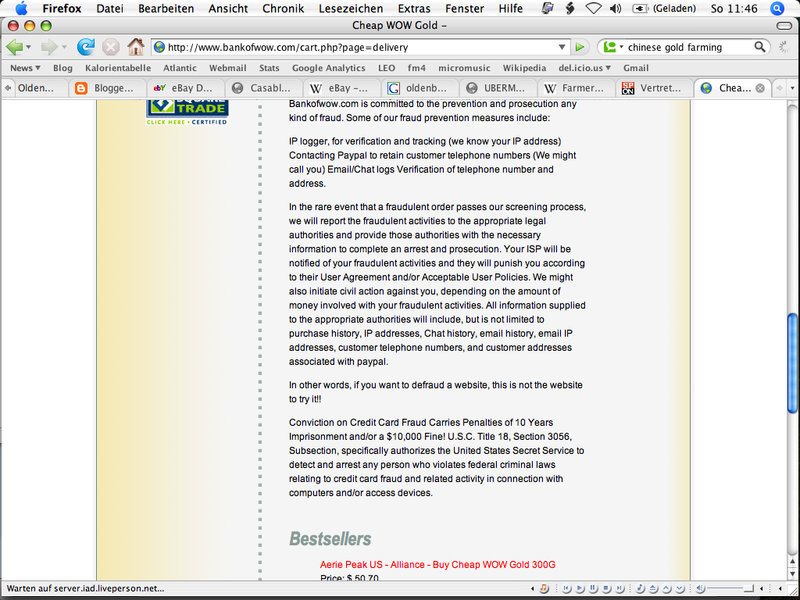Open the Wikipedia bookmark
This screenshot has width=800, height=600.
point(524,68)
